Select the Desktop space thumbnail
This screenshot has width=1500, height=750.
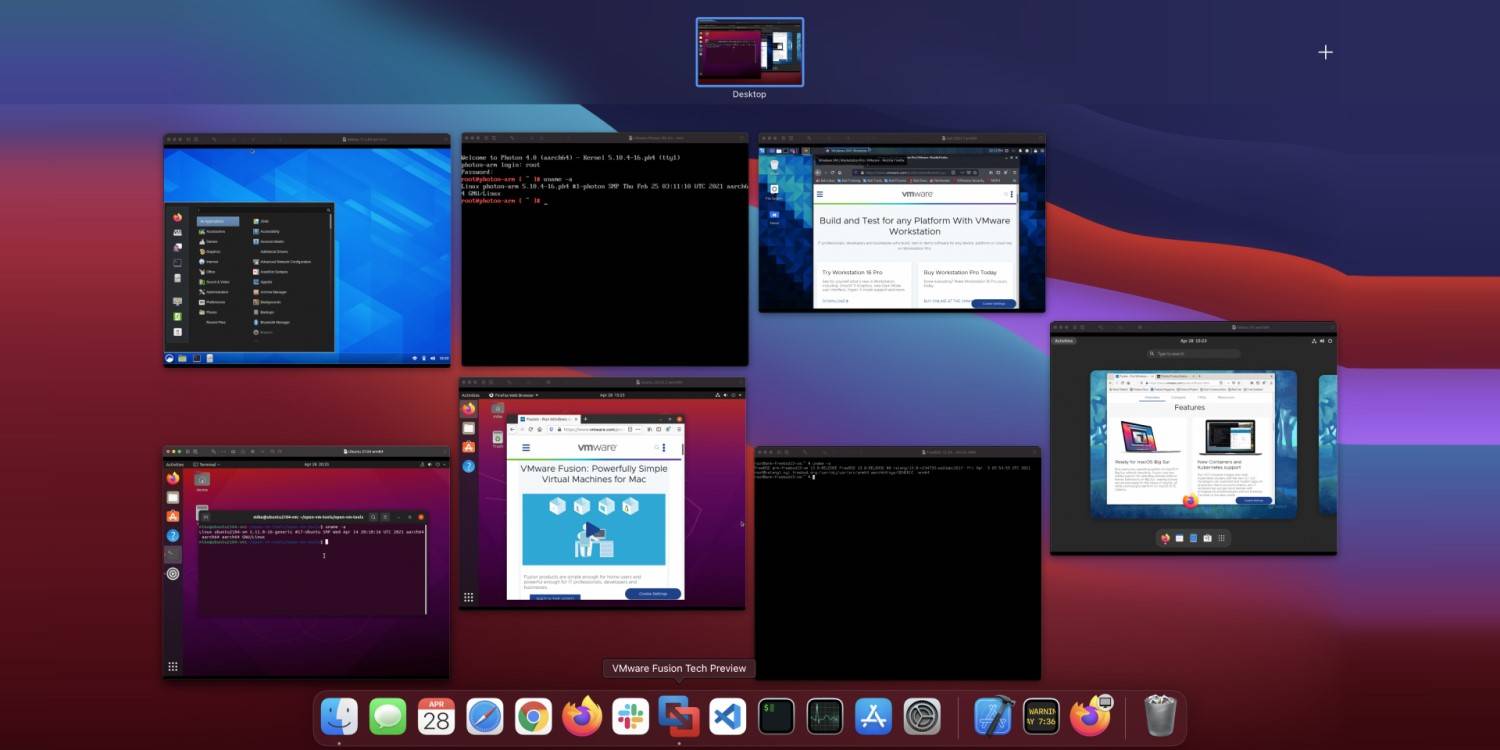[750, 51]
